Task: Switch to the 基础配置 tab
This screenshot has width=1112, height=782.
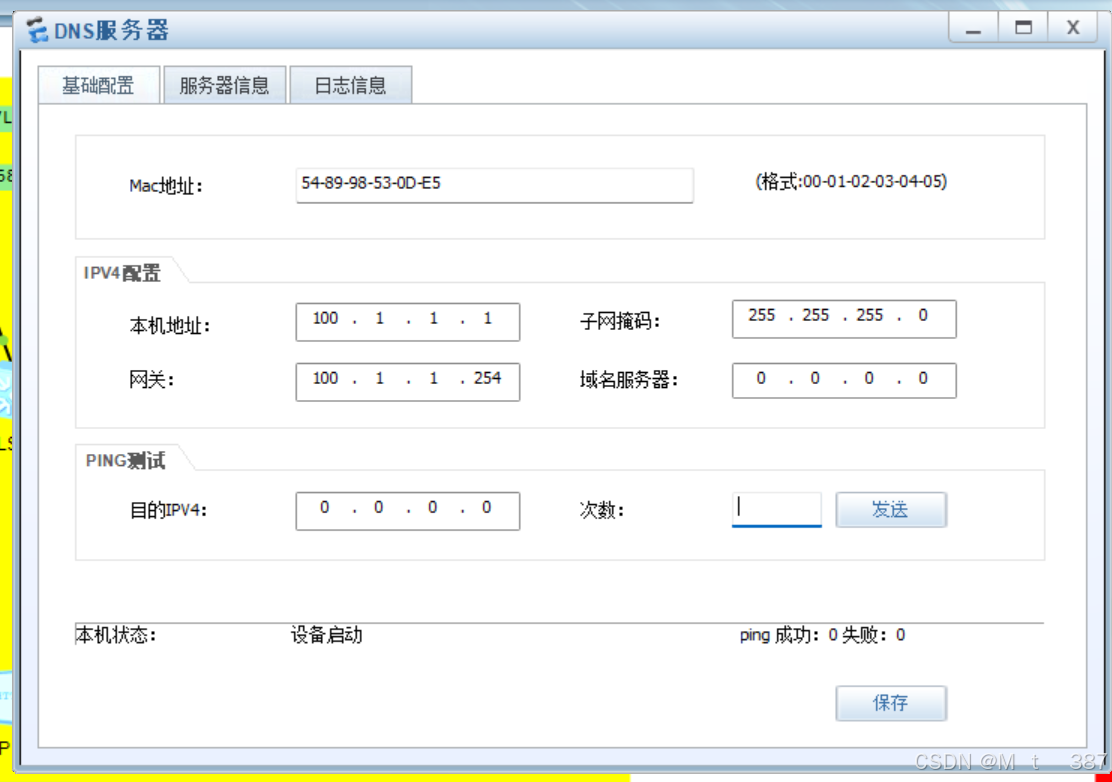Action: 99,86
